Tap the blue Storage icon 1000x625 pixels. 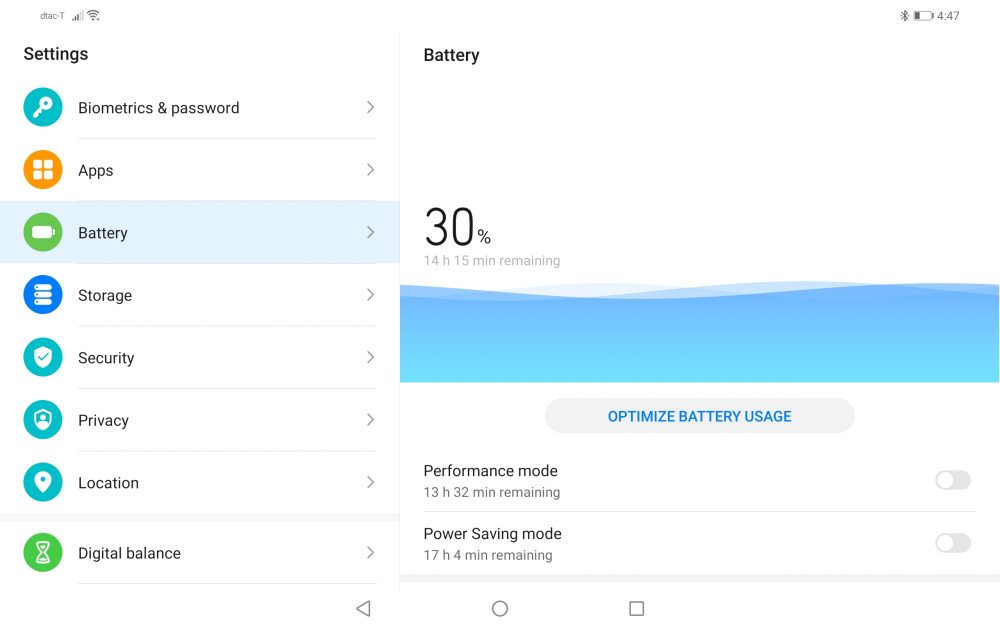click(x=43, y=295)
